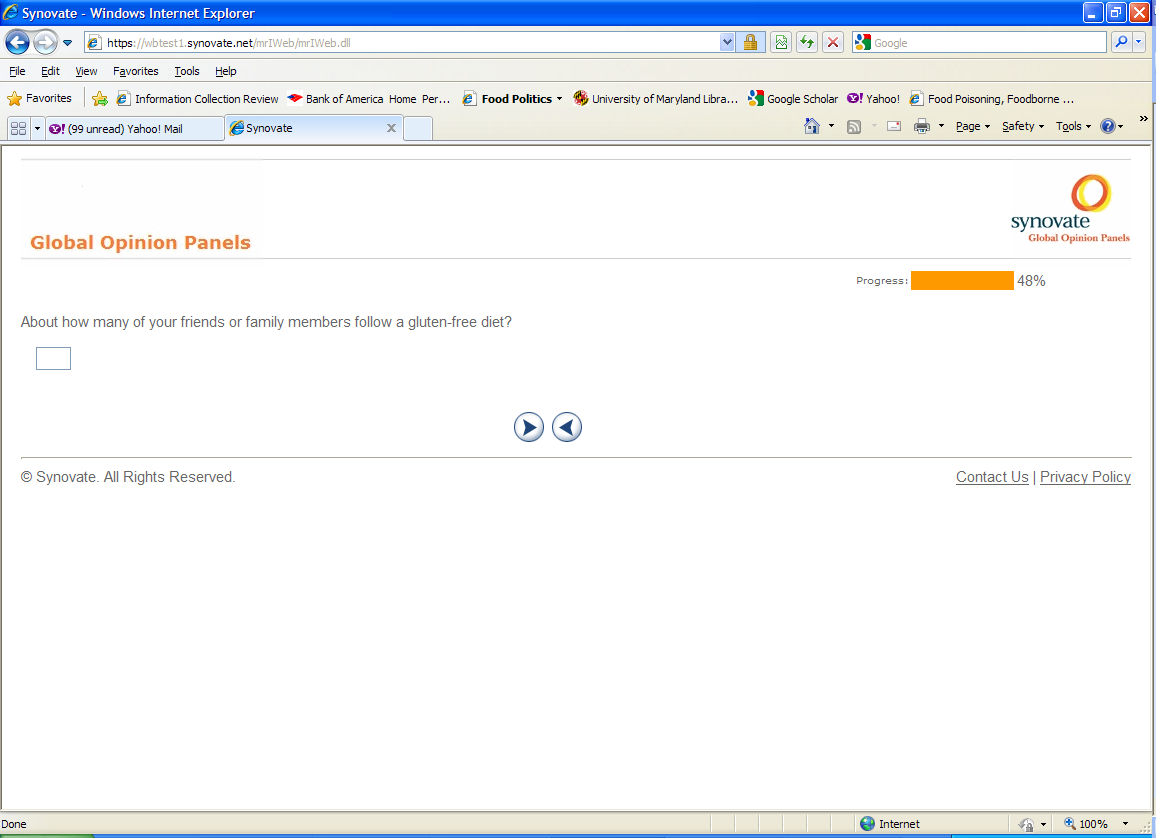
Task: Open the Edit menu
Action: pos(50,71)
